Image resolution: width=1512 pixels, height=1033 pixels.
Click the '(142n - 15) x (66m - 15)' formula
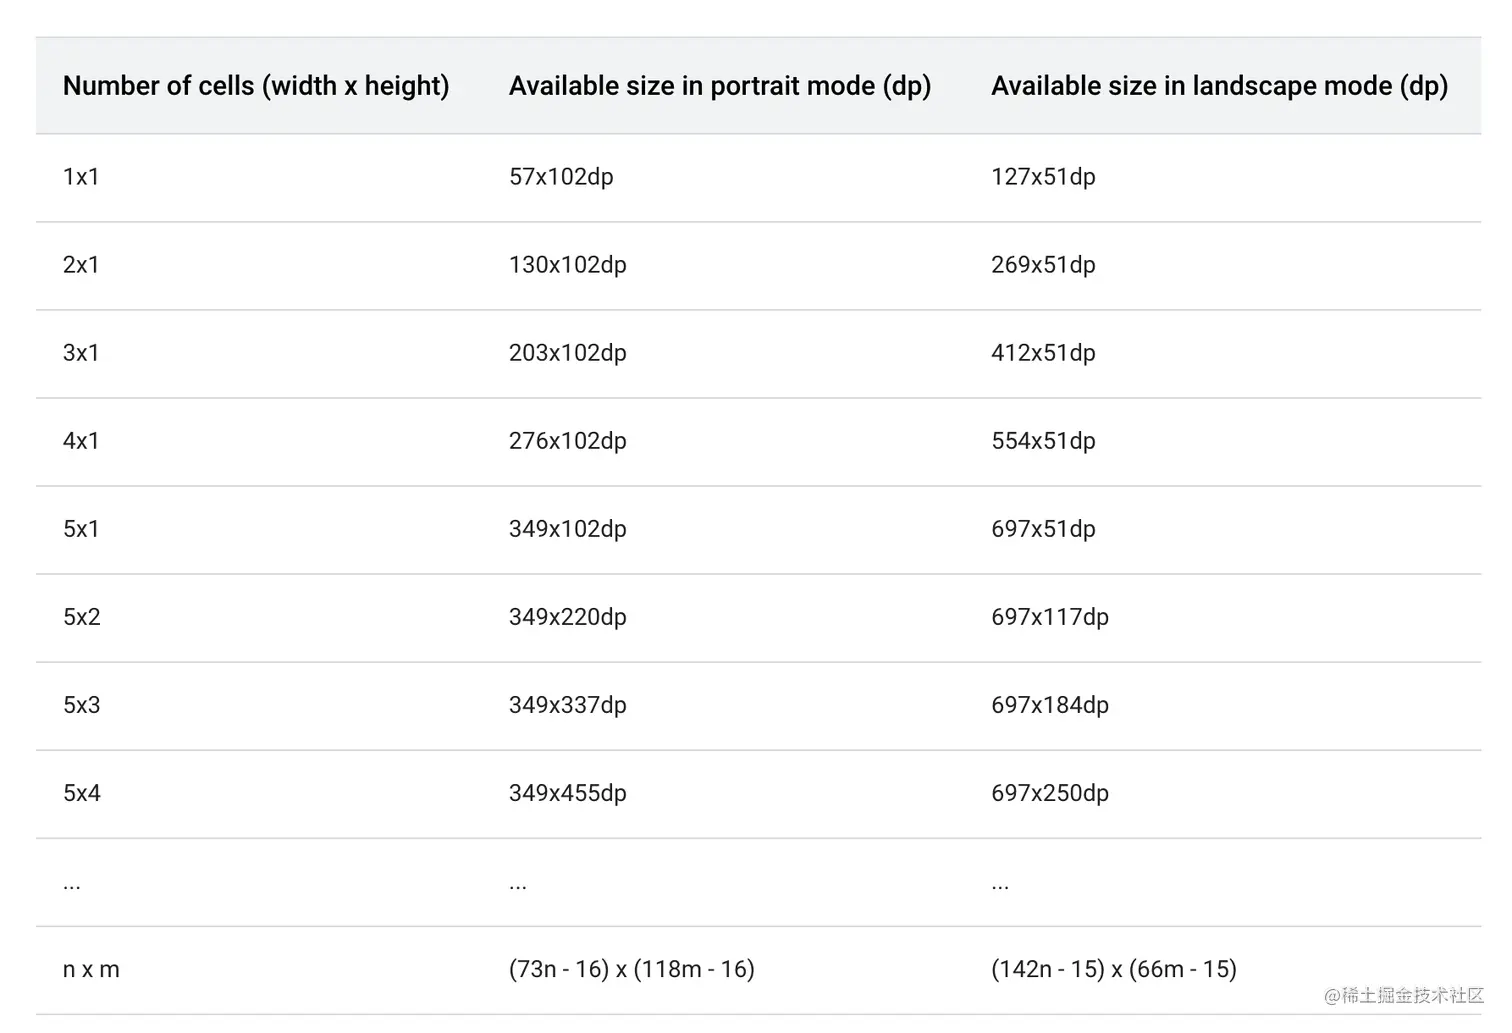[x=1114, y=969]
